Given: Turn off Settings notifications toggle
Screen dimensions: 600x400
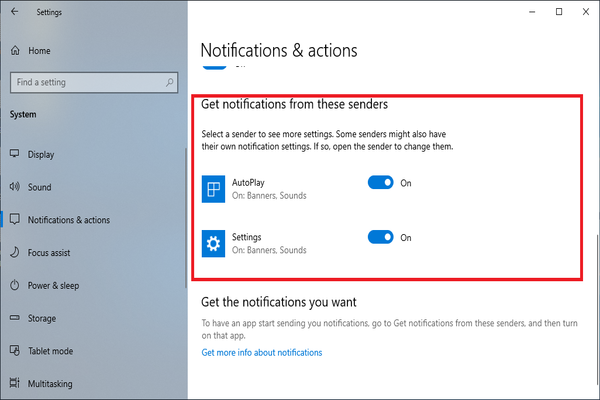Looking at the screenshot, I should click(380, 237).
